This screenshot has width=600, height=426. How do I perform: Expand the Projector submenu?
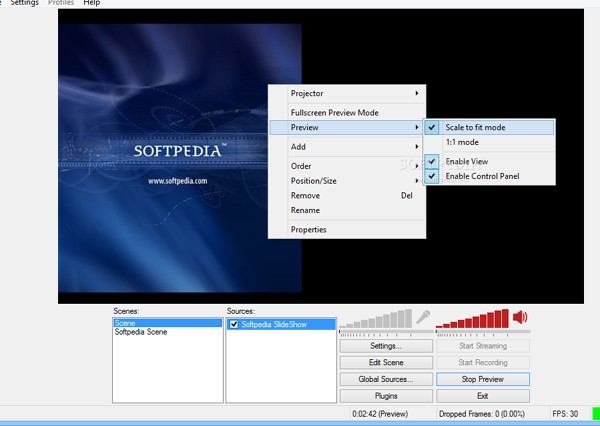pyautogui.click(x=347, y=93)
